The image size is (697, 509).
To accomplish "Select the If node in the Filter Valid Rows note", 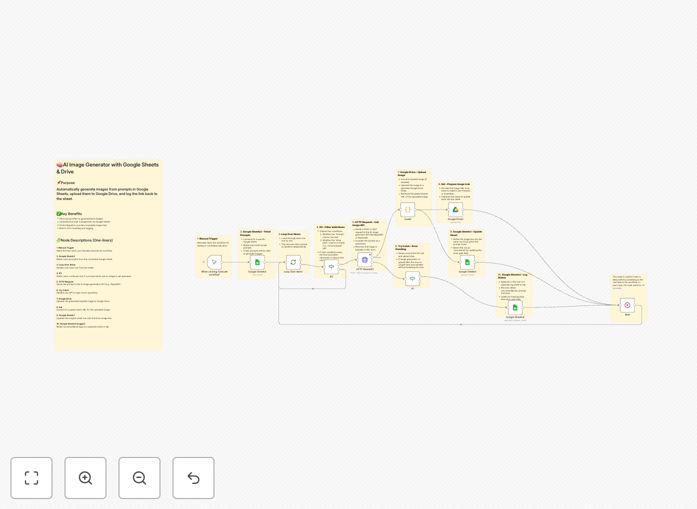I will click(x=331, y=267).
